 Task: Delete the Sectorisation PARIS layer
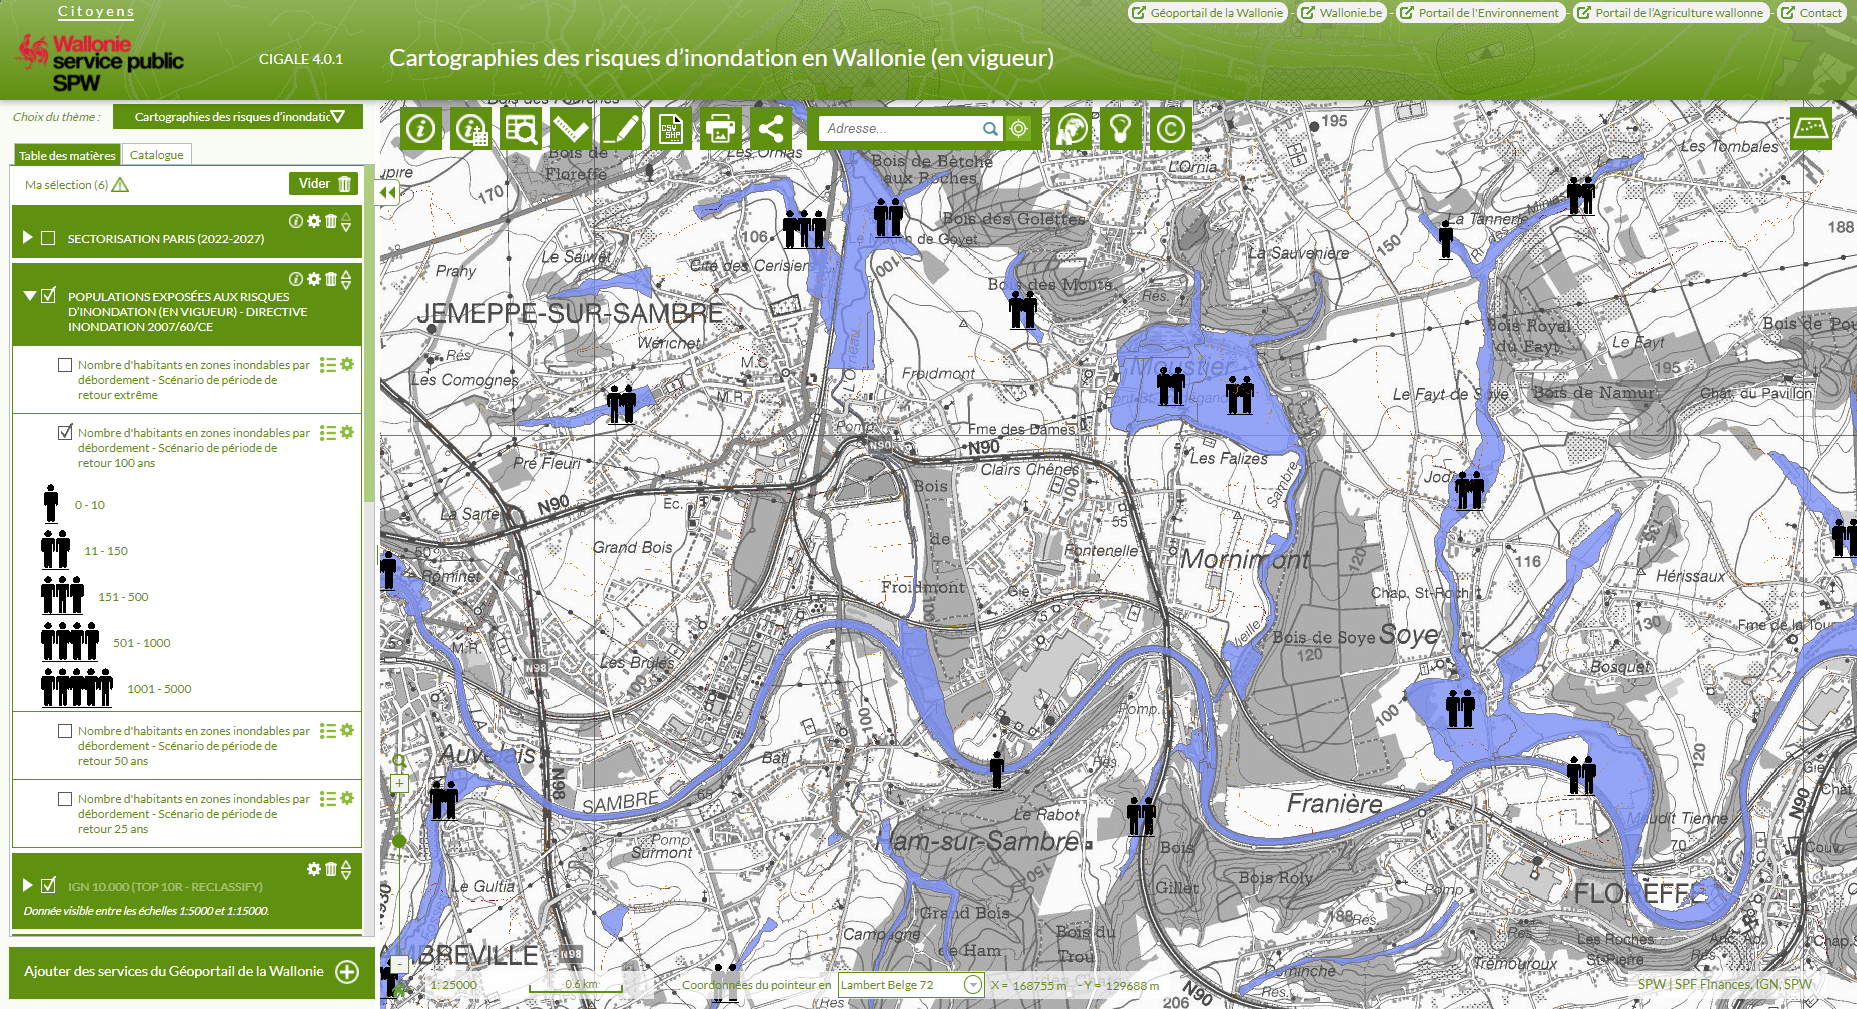(331, 221)
